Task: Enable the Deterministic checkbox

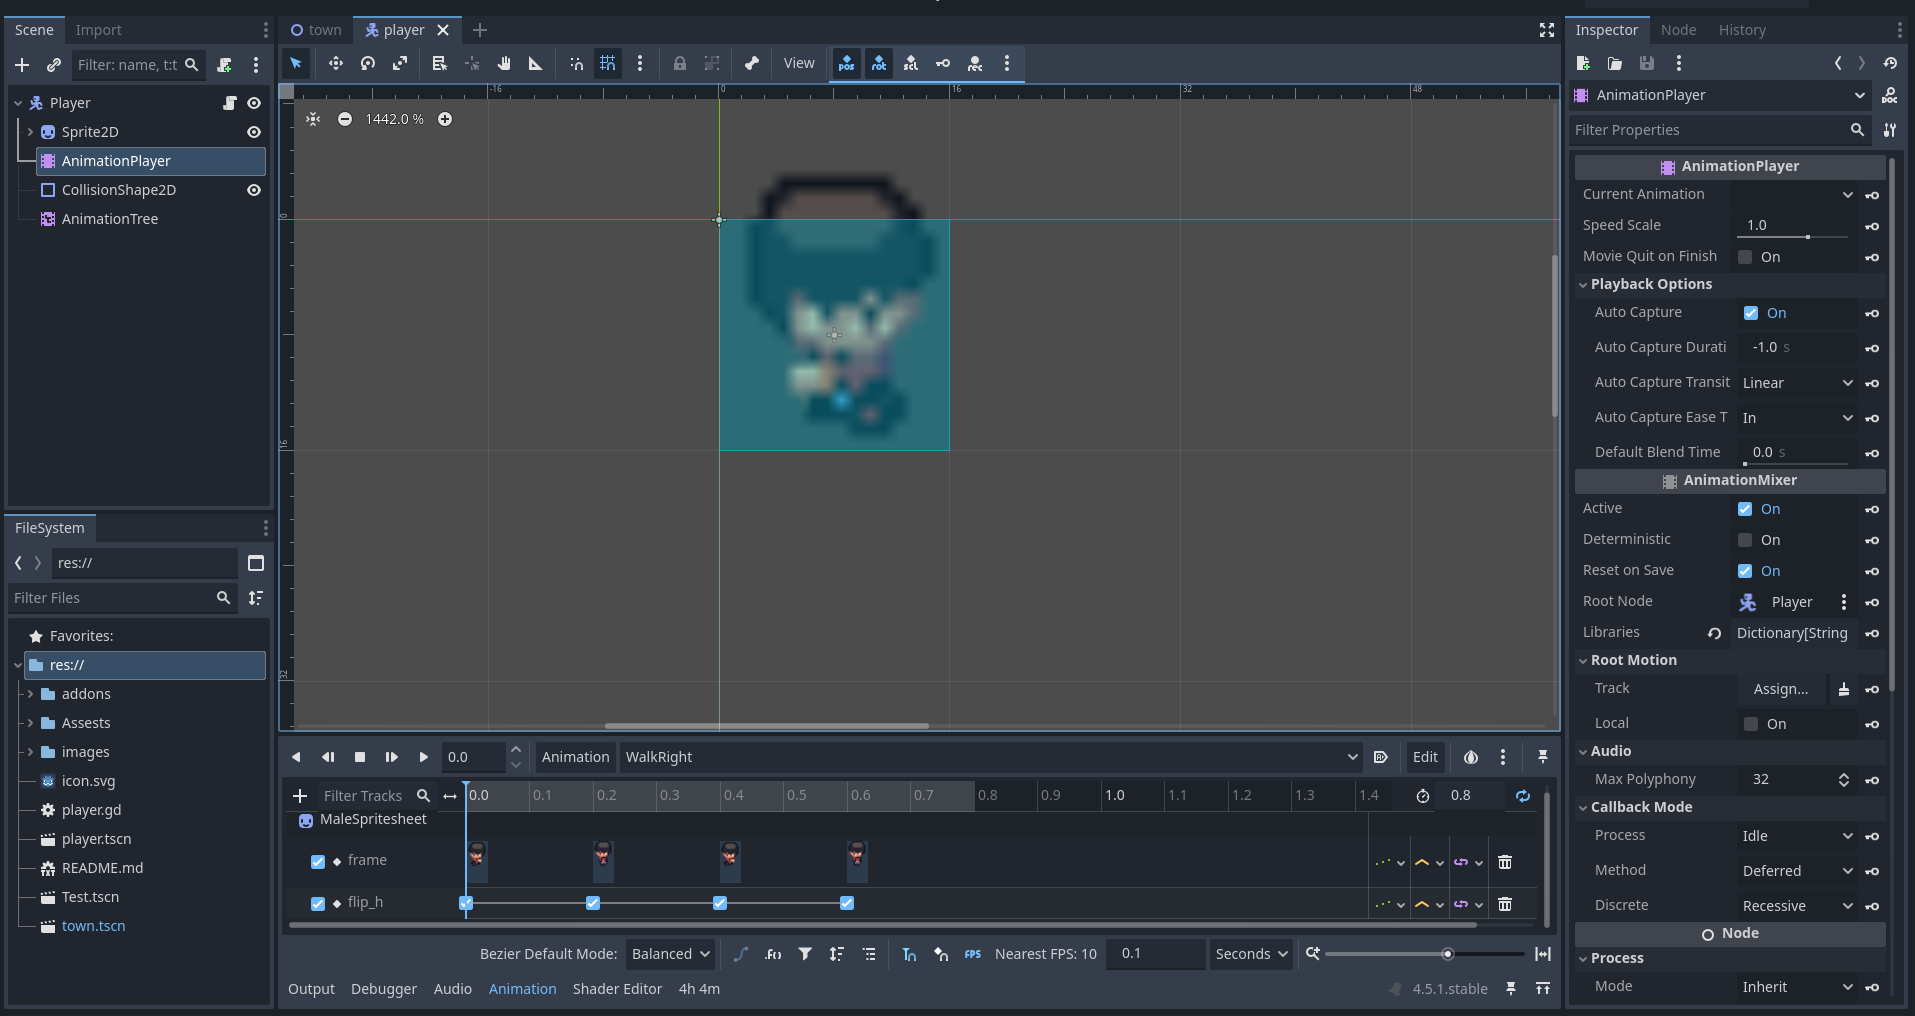Action: click(x=1745, y=540)
